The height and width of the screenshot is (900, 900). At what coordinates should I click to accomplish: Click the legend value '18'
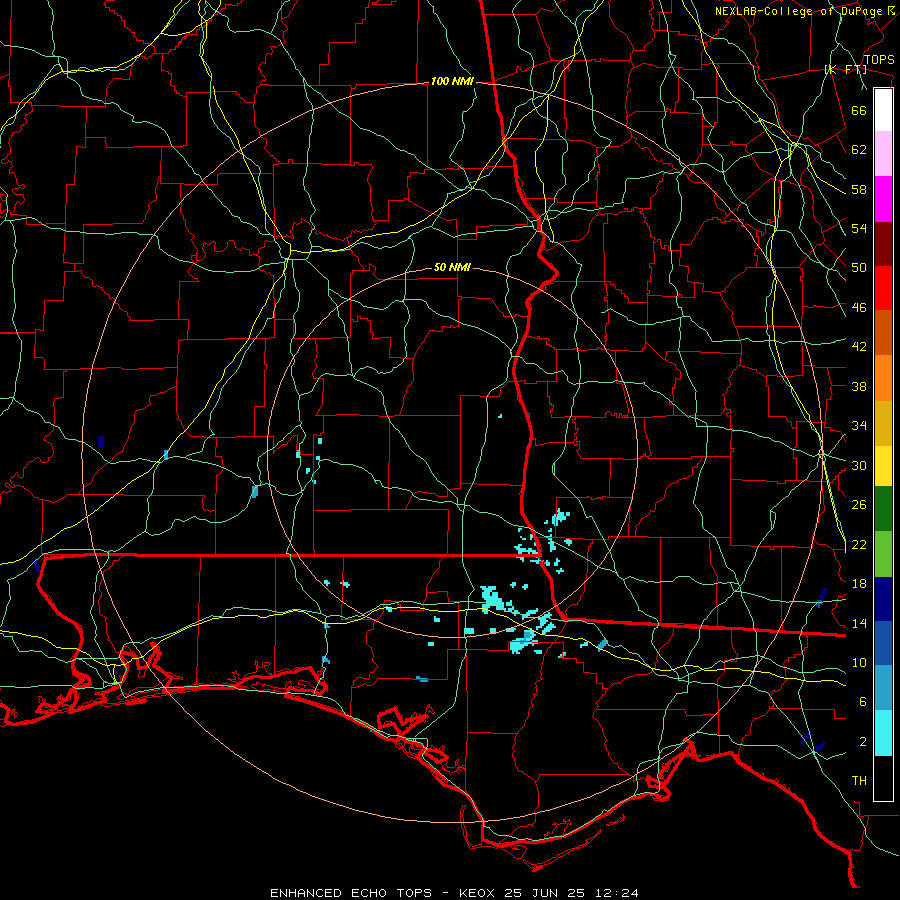click(859, 583)
